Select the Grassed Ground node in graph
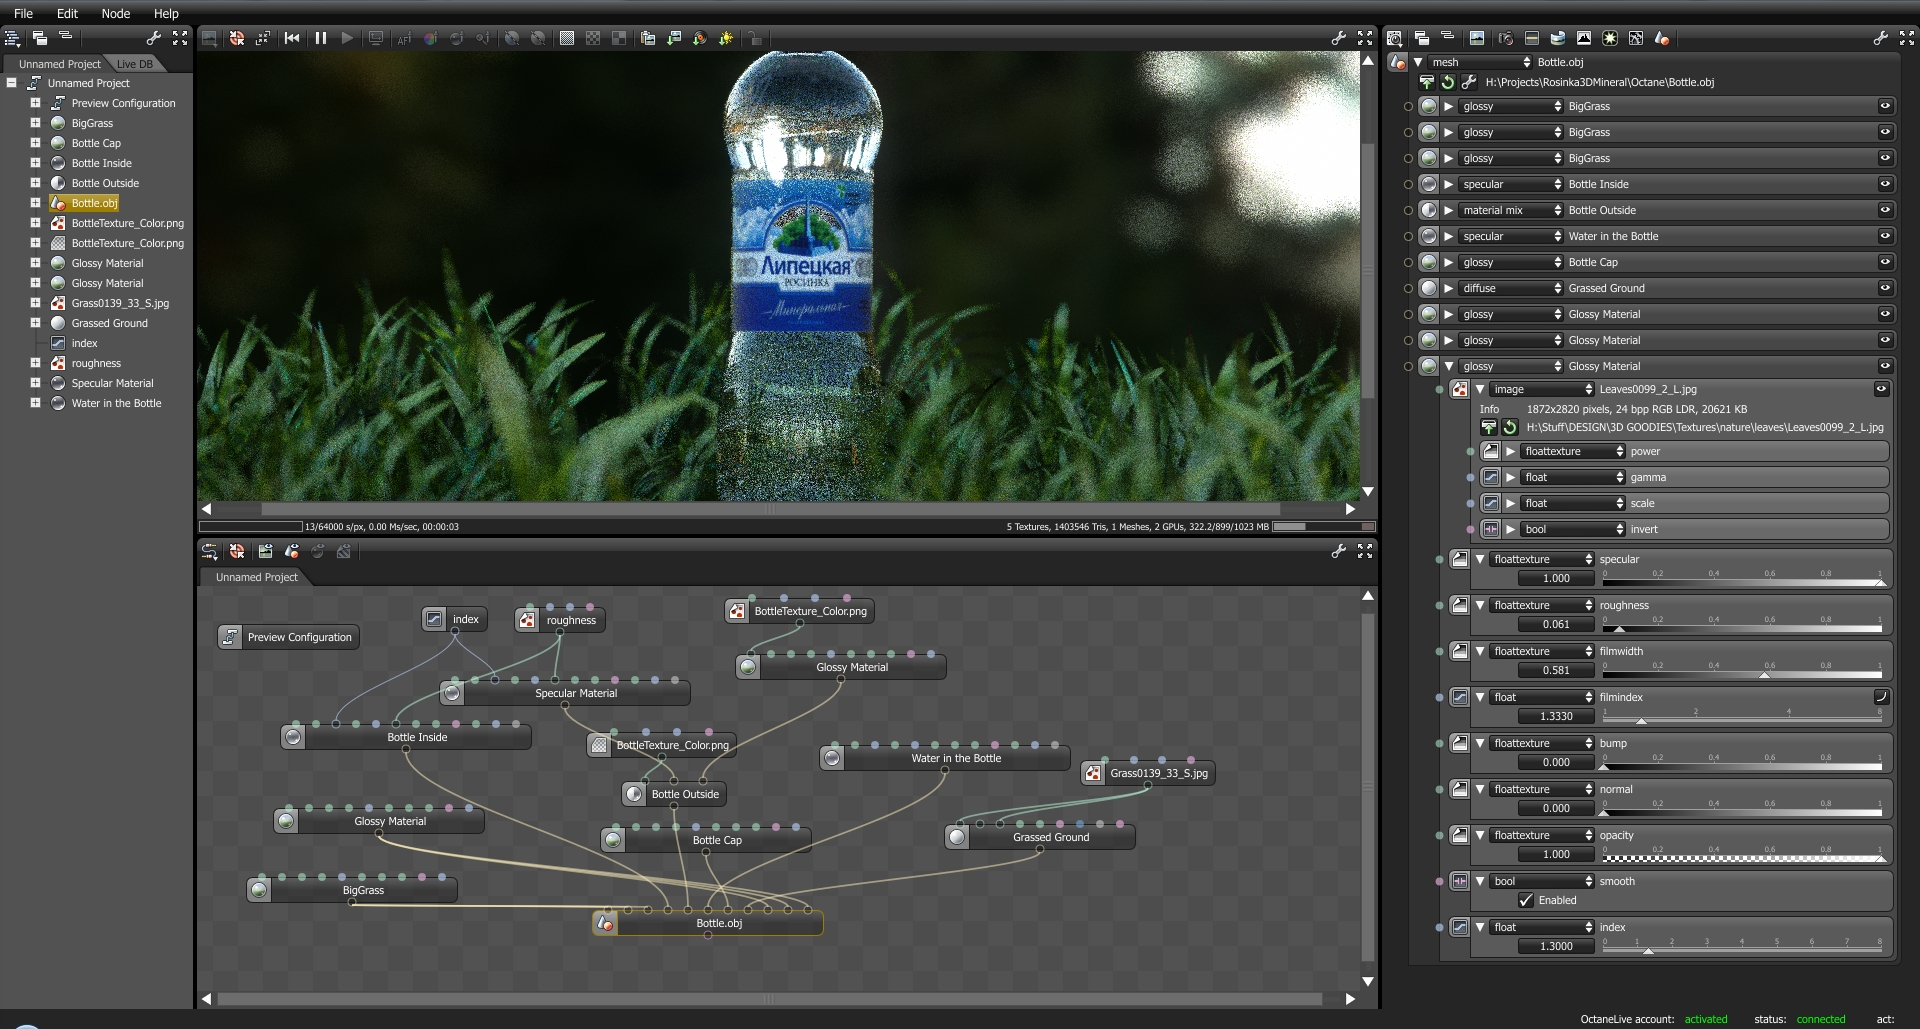Screen dimensions: 1920x1029 tap(1040, 837)
